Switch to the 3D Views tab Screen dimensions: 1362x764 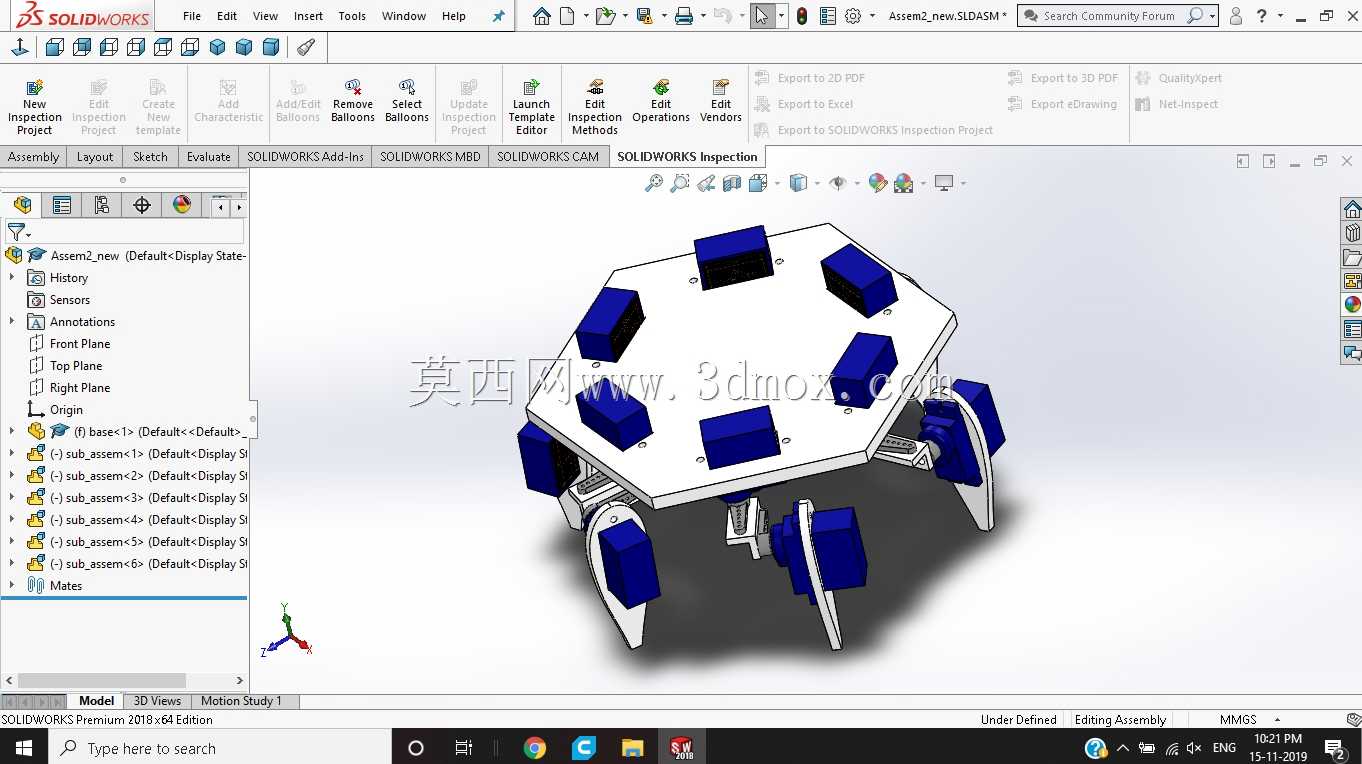pyautogui.click(x=157, y=701)
